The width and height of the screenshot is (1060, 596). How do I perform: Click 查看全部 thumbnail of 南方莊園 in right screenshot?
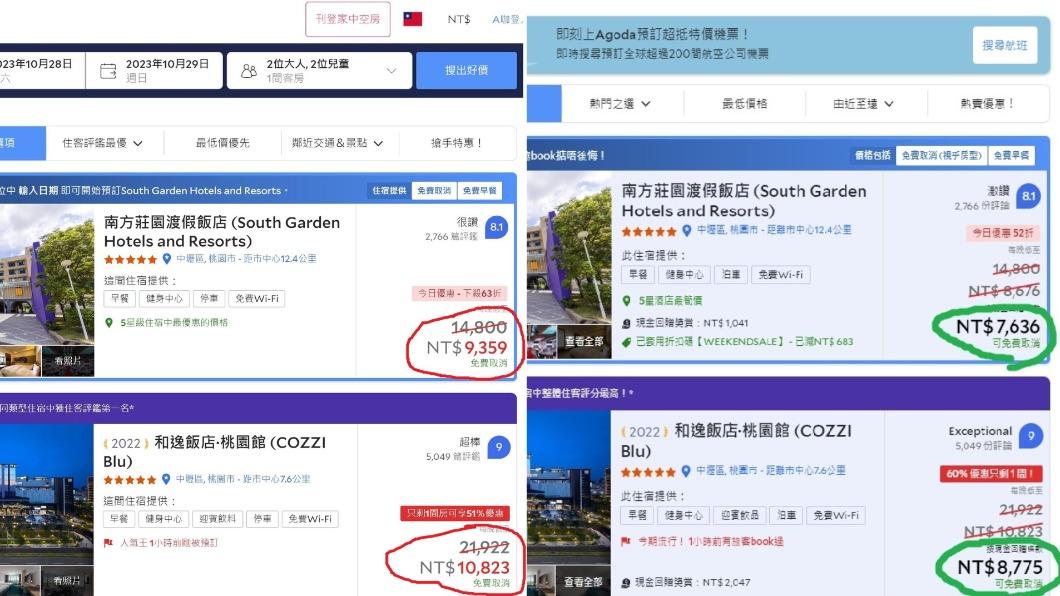pyautogui.click(x=583, y=342)
